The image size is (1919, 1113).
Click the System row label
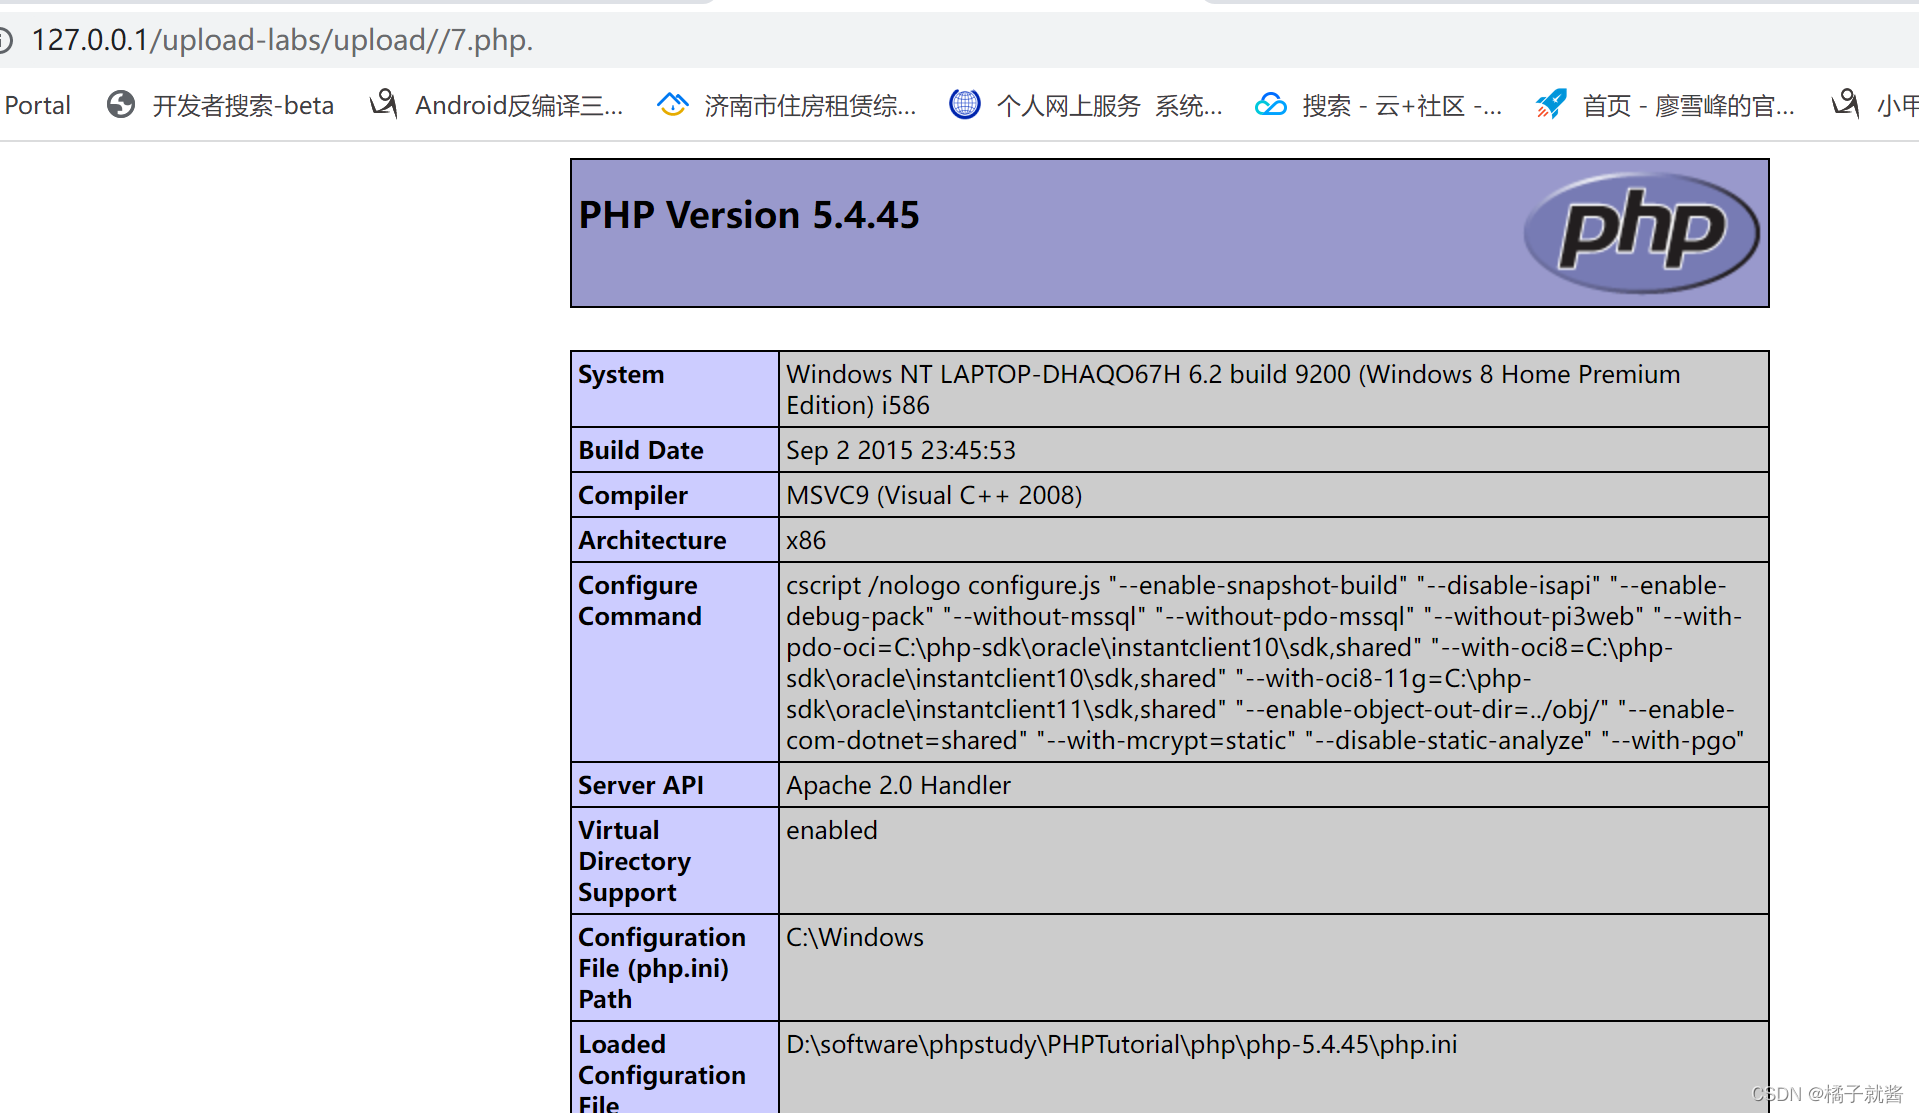coord(621,374)
